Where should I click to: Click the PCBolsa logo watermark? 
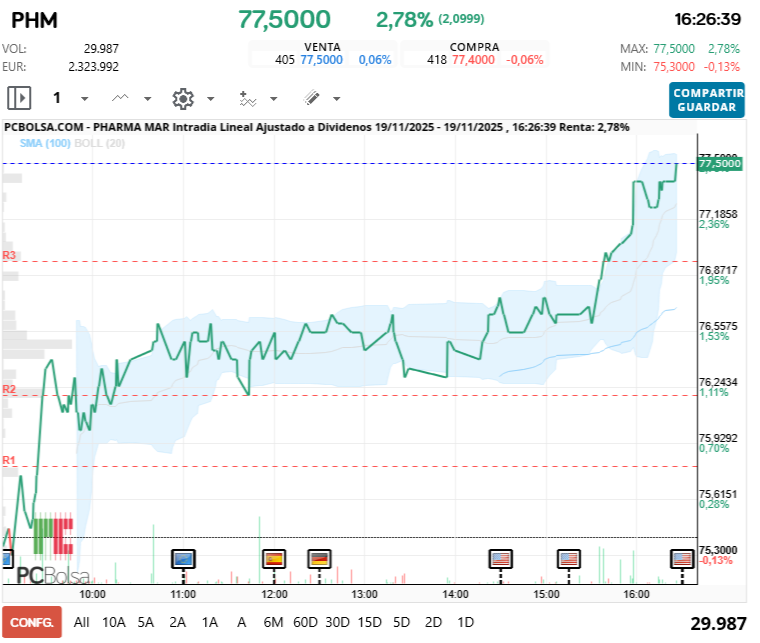tap(52, 575)
